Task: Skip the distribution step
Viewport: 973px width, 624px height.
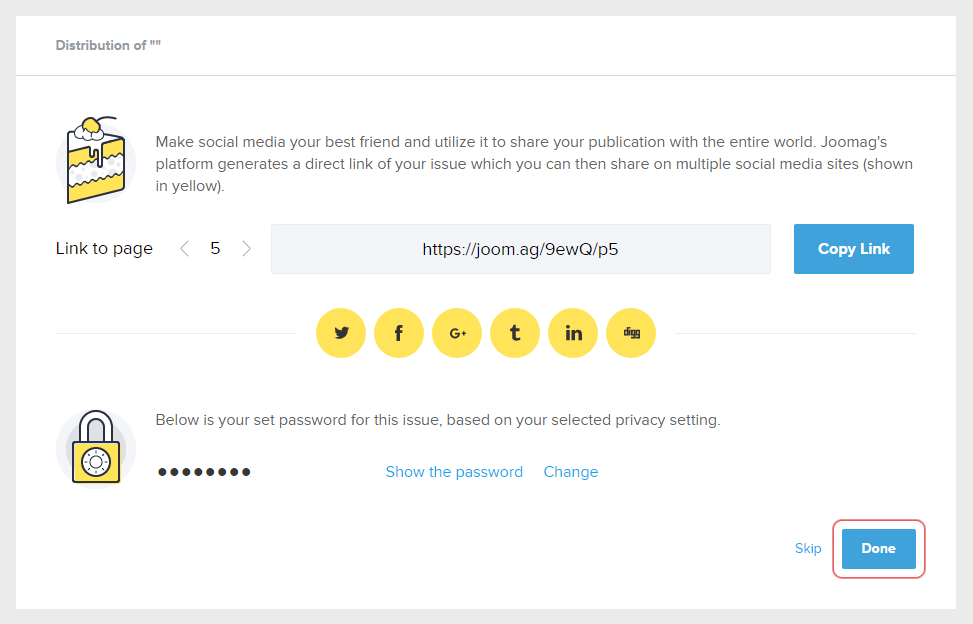Action: click(808, 548)
